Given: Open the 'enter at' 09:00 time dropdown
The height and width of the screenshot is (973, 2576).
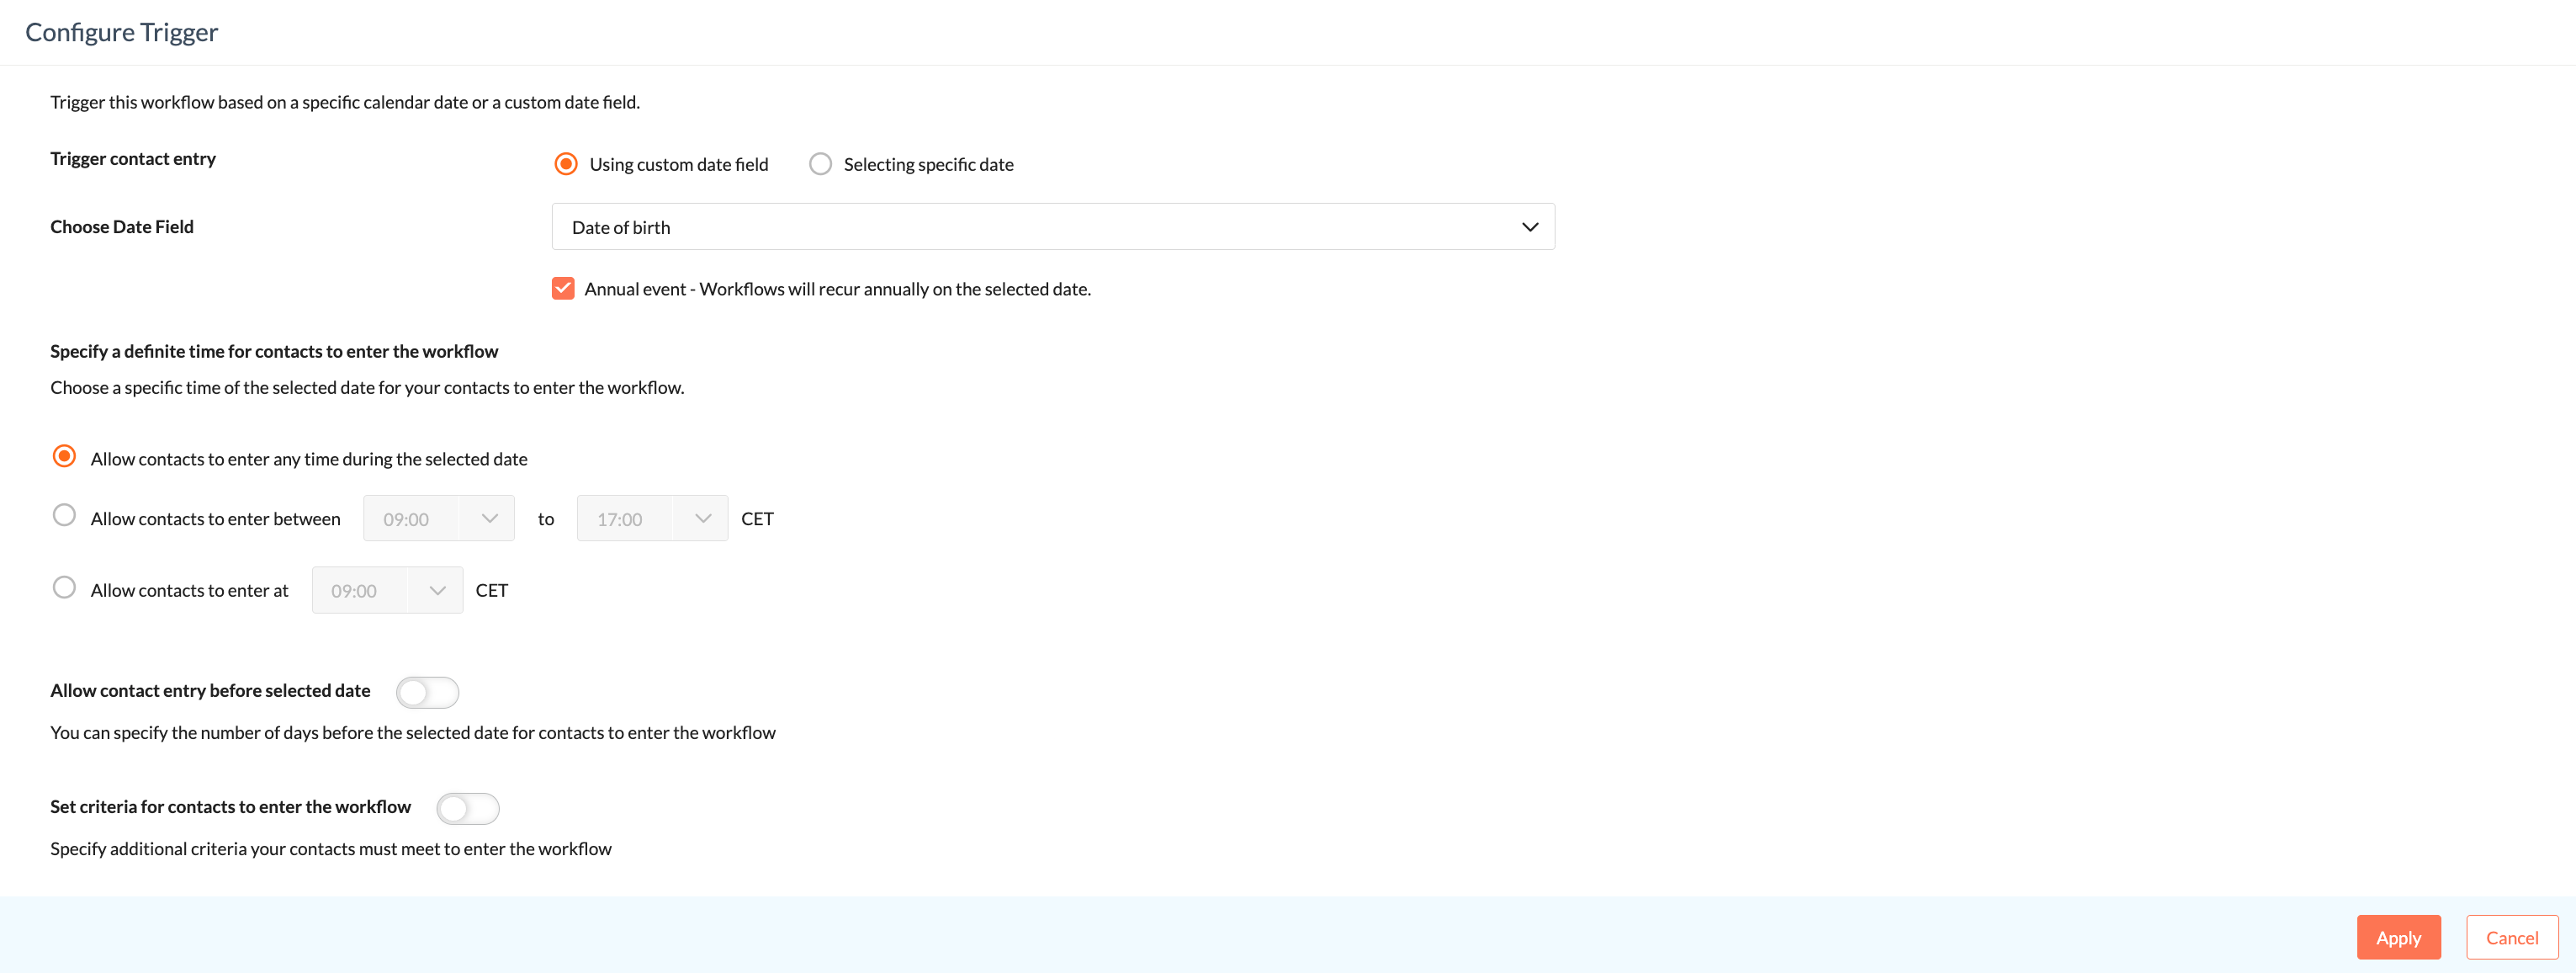Looking at the screenshot, I should click(360, 591).
